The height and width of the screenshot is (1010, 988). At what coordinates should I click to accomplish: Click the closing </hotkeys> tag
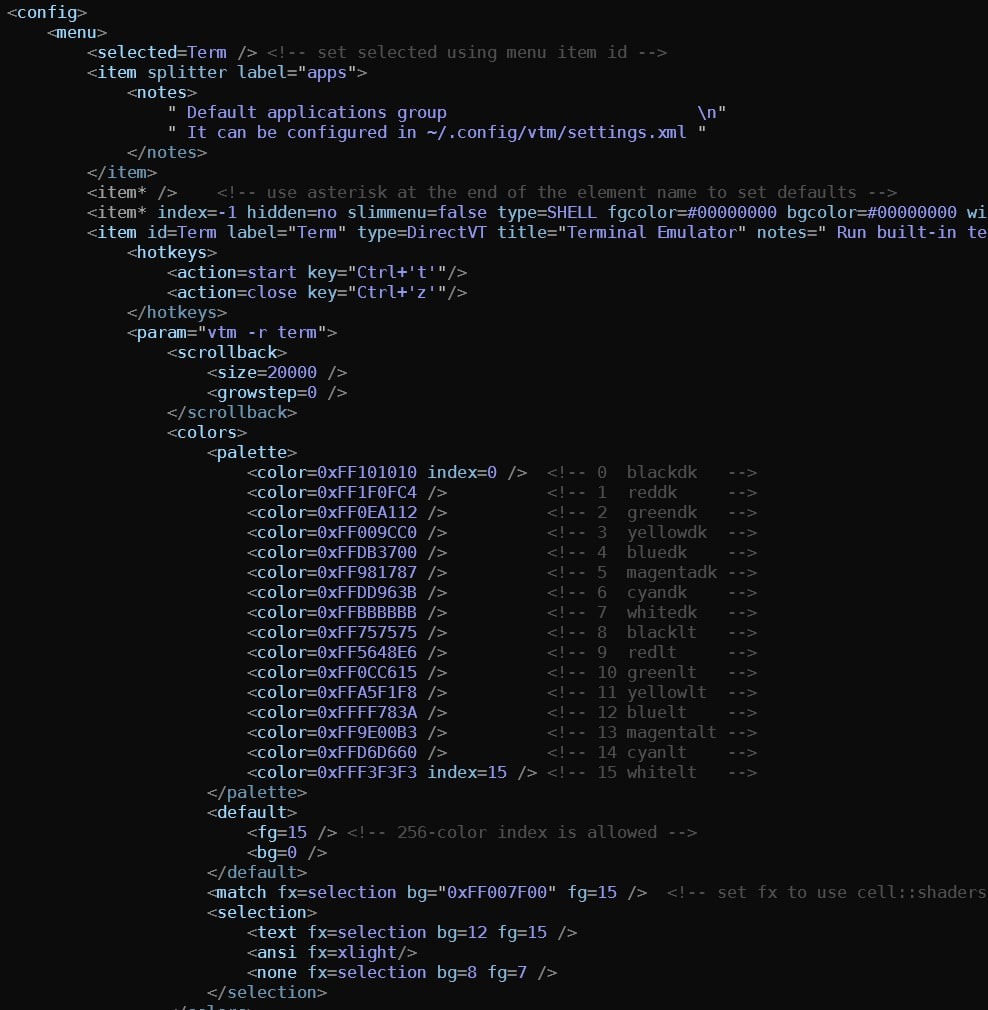coord(177,312)
